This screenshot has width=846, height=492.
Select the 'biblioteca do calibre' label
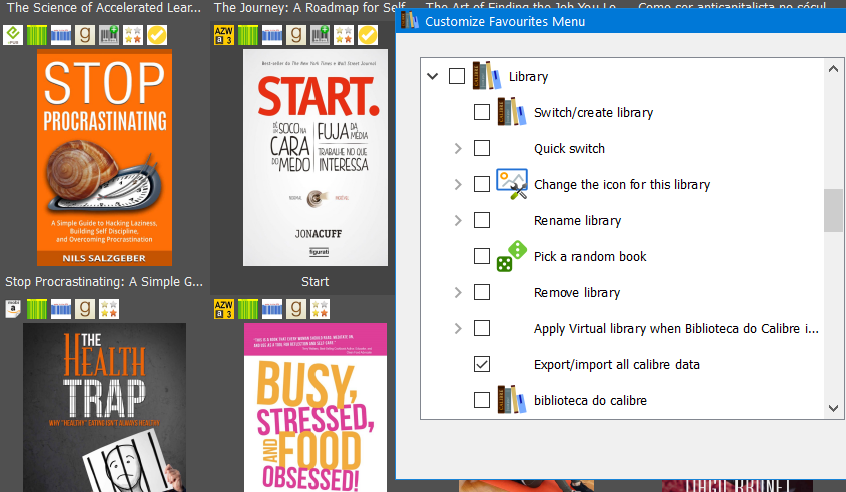point(590,400)
